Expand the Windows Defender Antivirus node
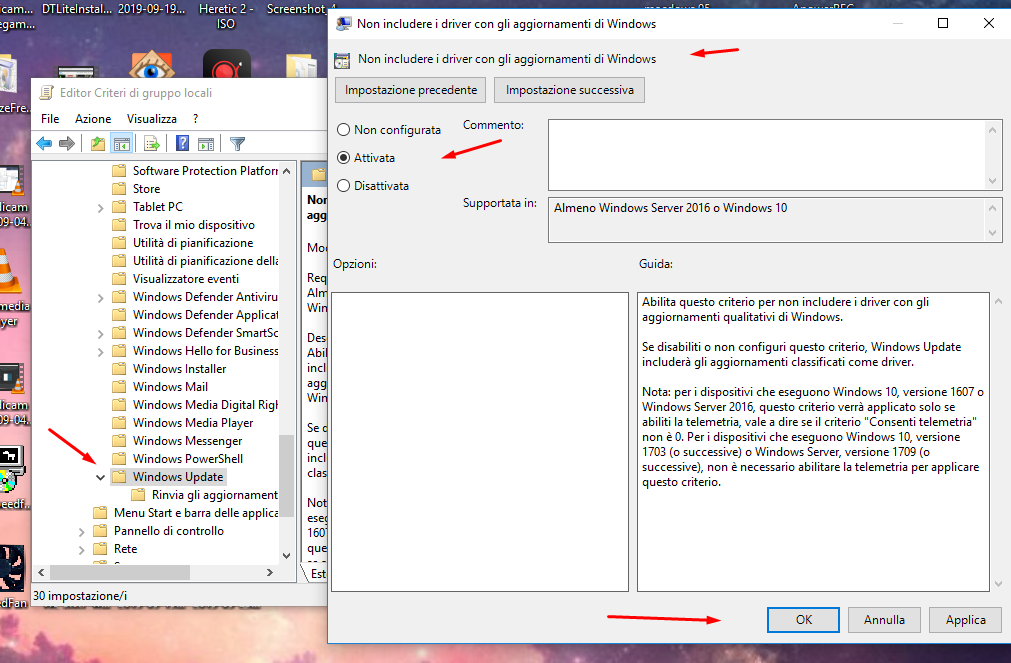Viewport: 1011px width, 663px height. tap(100, 298)
